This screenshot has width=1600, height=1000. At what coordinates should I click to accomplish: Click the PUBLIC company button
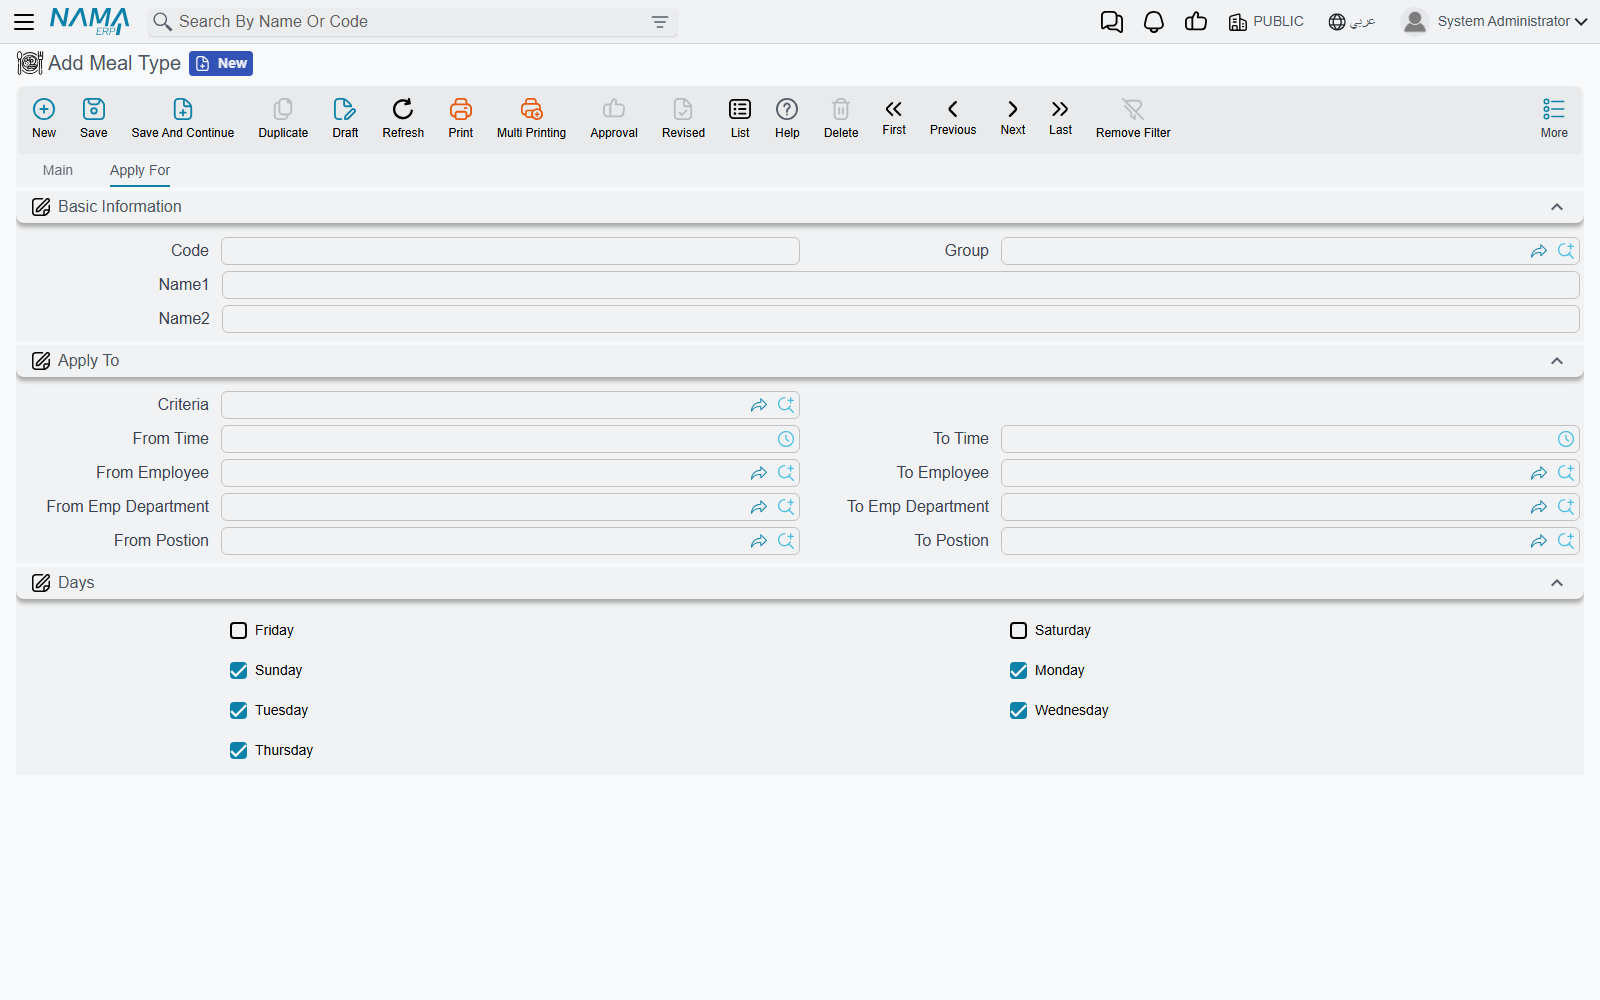(x=1266, y=21)
